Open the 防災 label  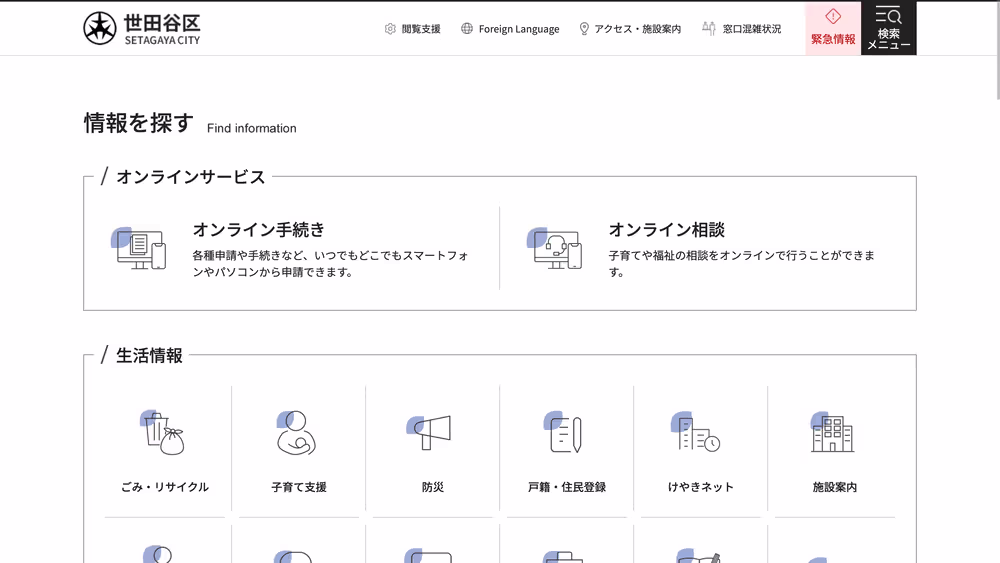point(432,487)
